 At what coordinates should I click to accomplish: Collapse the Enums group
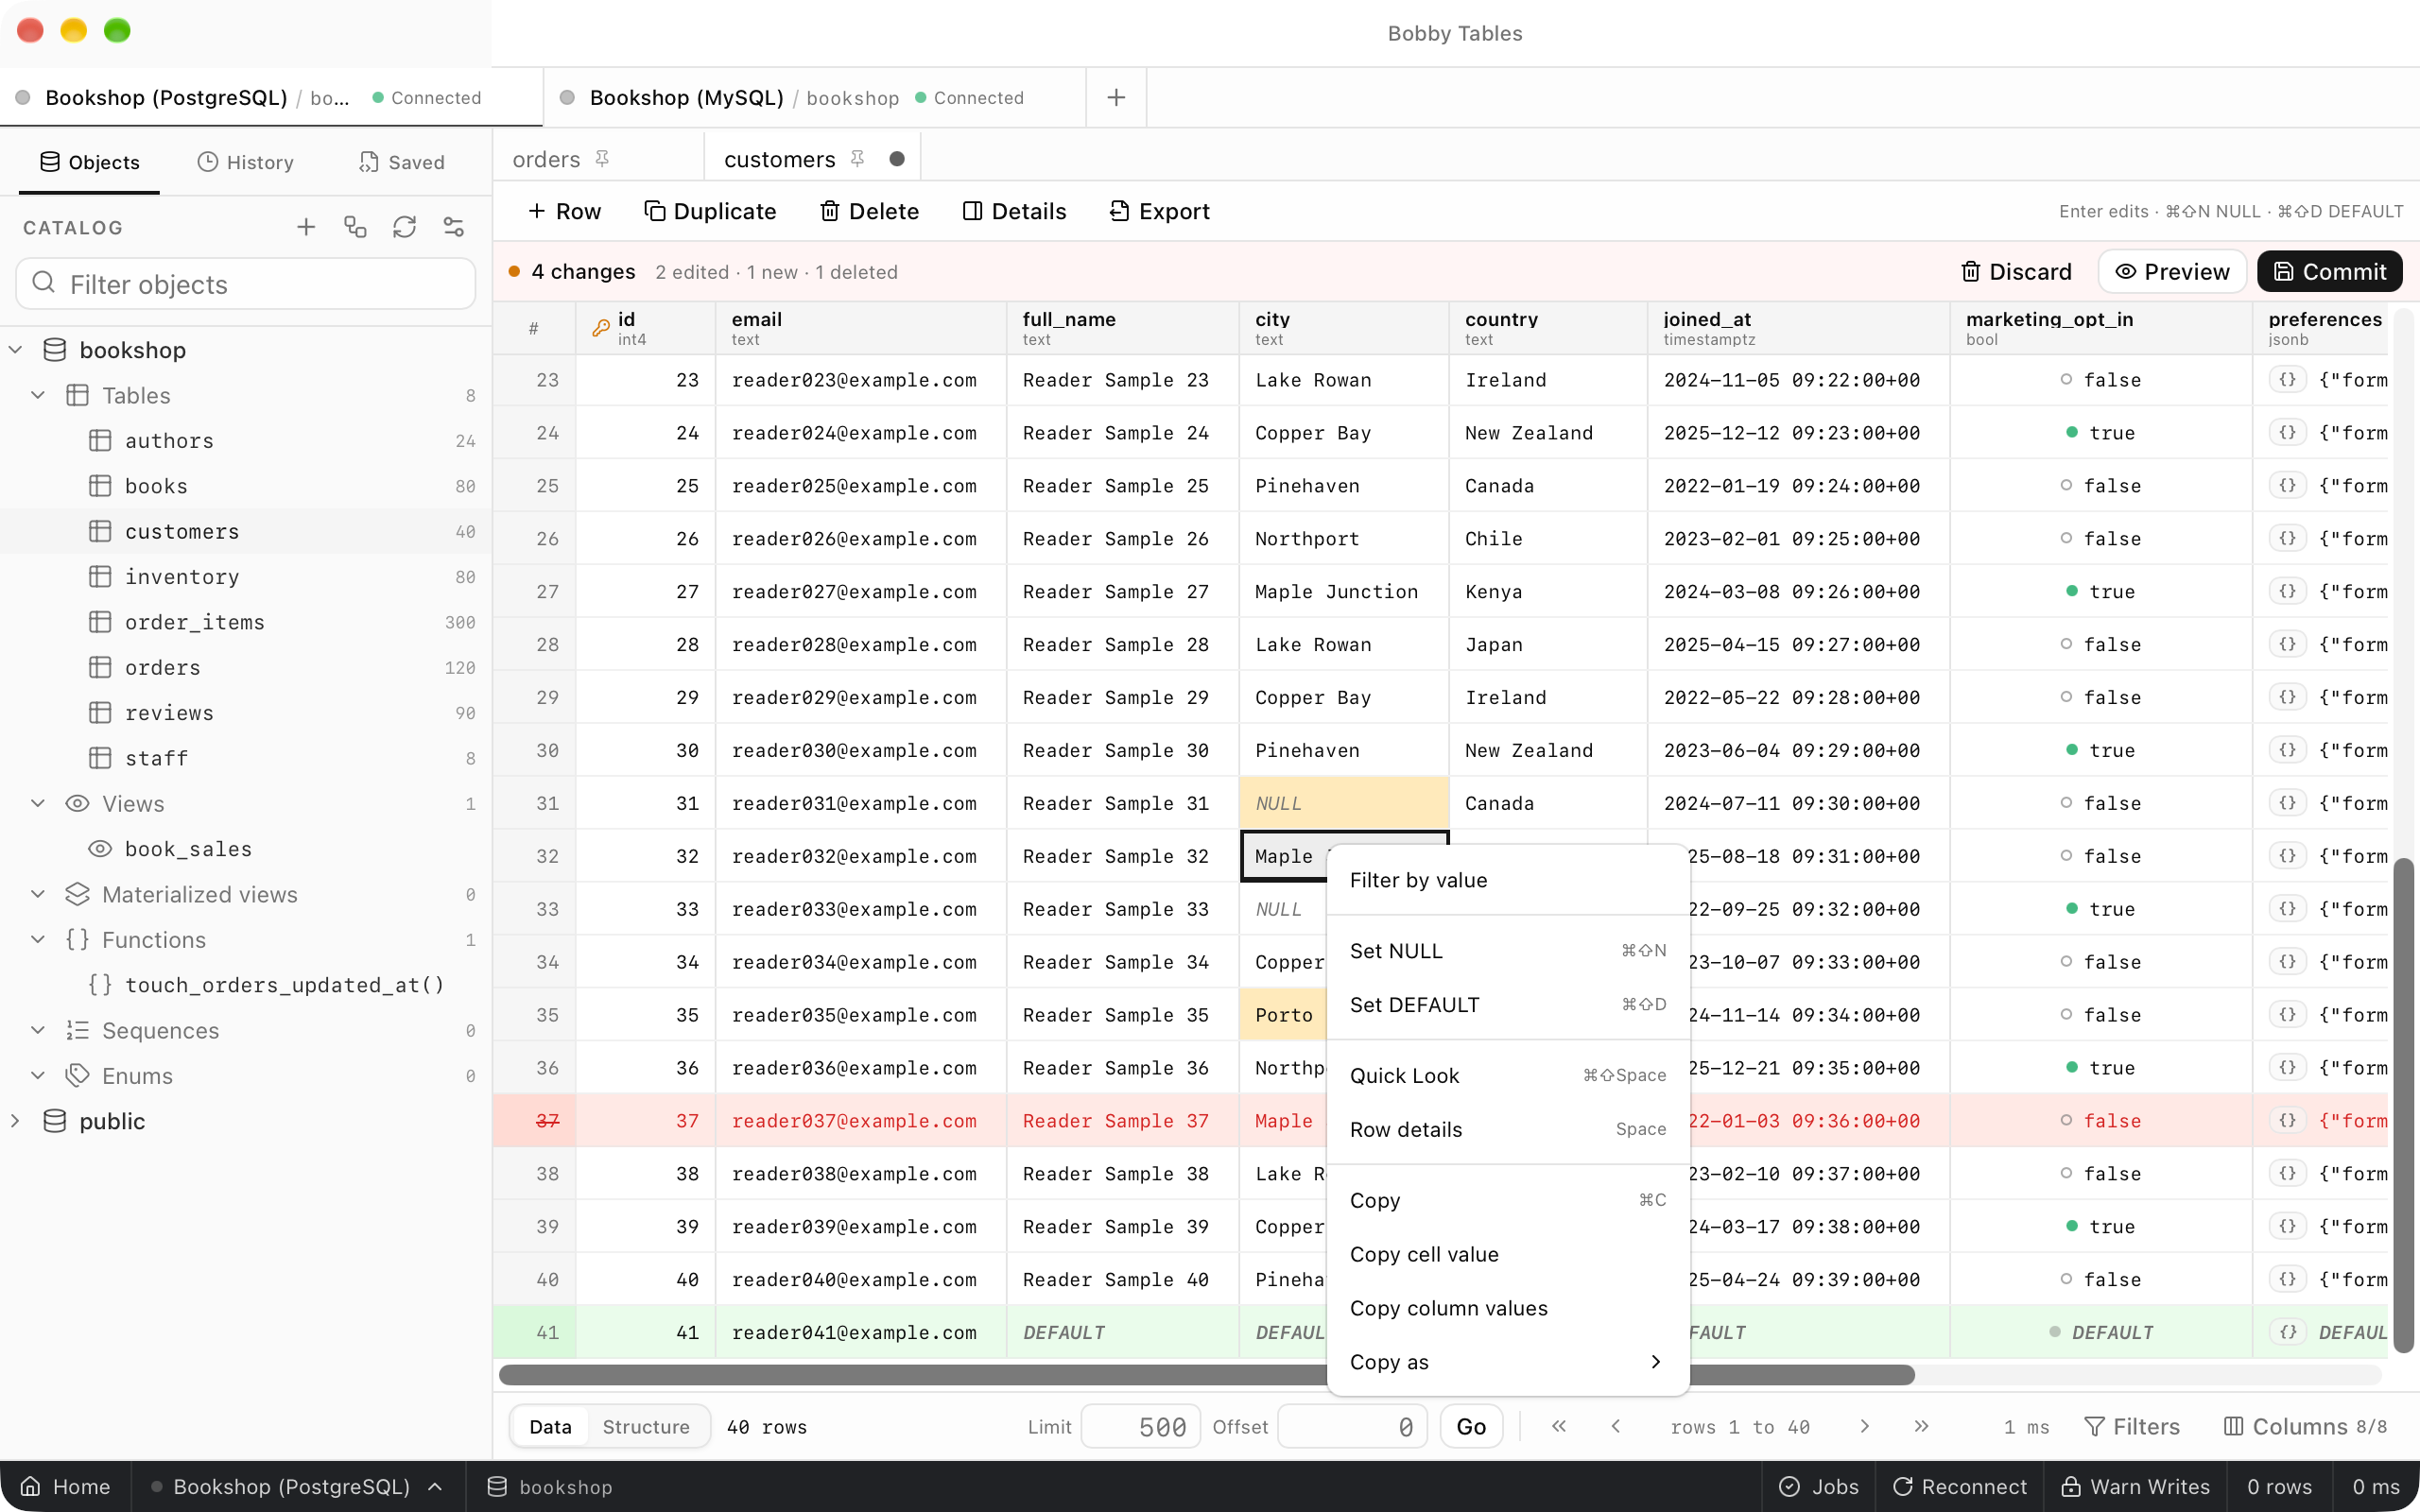coord(38,1075)
